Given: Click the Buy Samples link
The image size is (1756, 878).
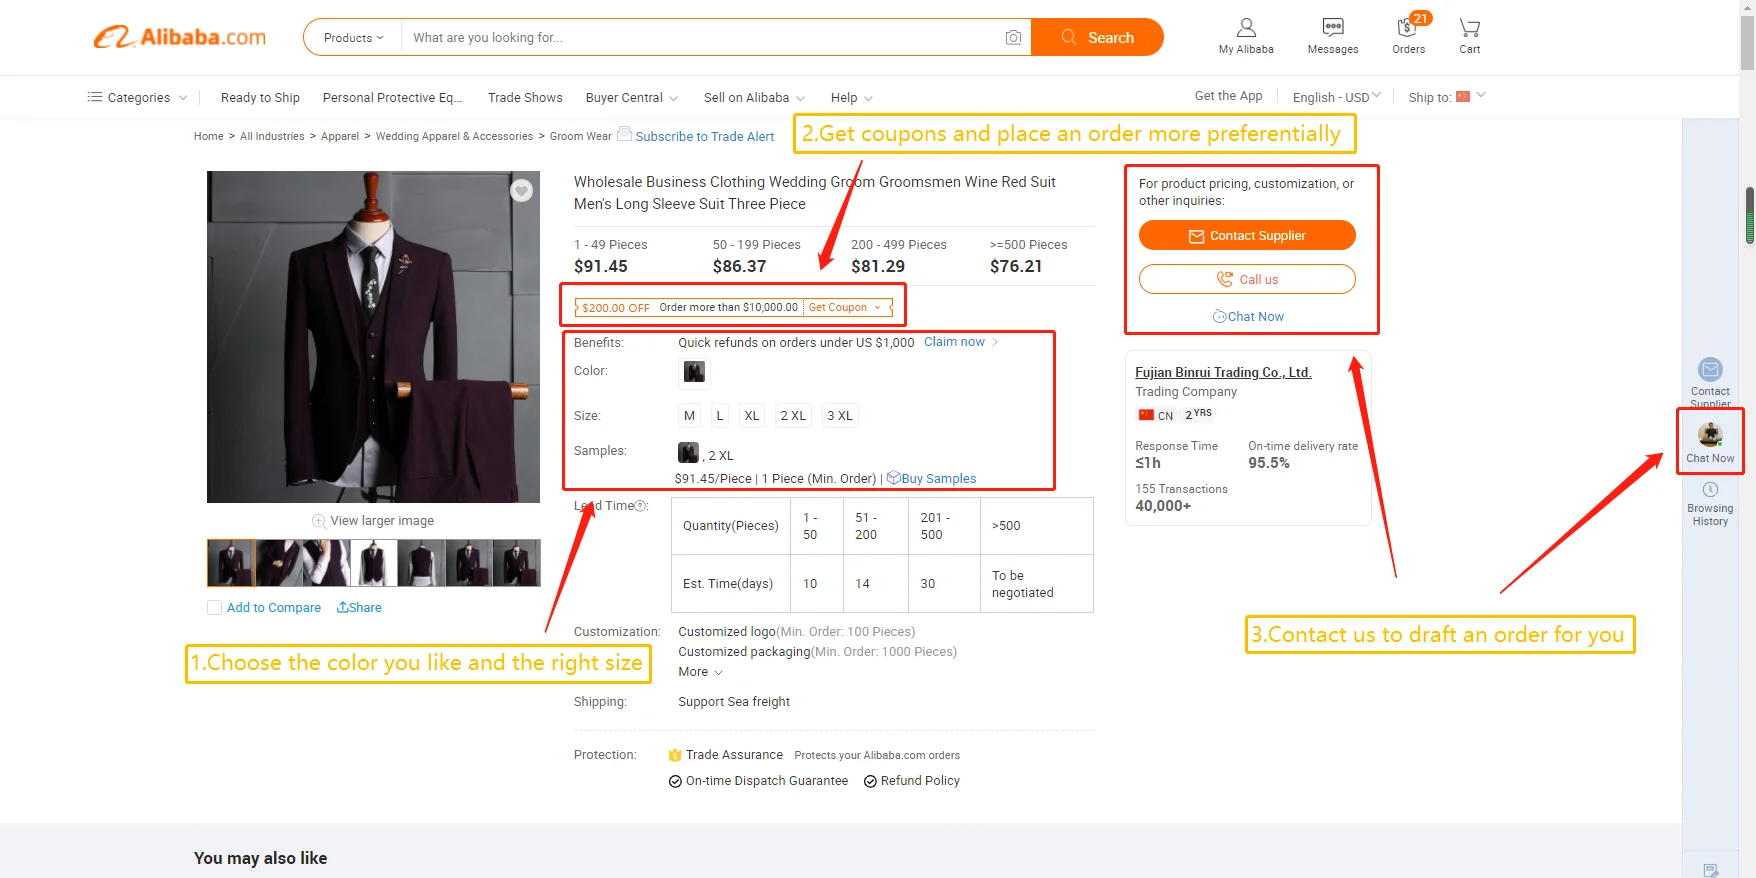Looking at the screenshot, I should (931, 479).
